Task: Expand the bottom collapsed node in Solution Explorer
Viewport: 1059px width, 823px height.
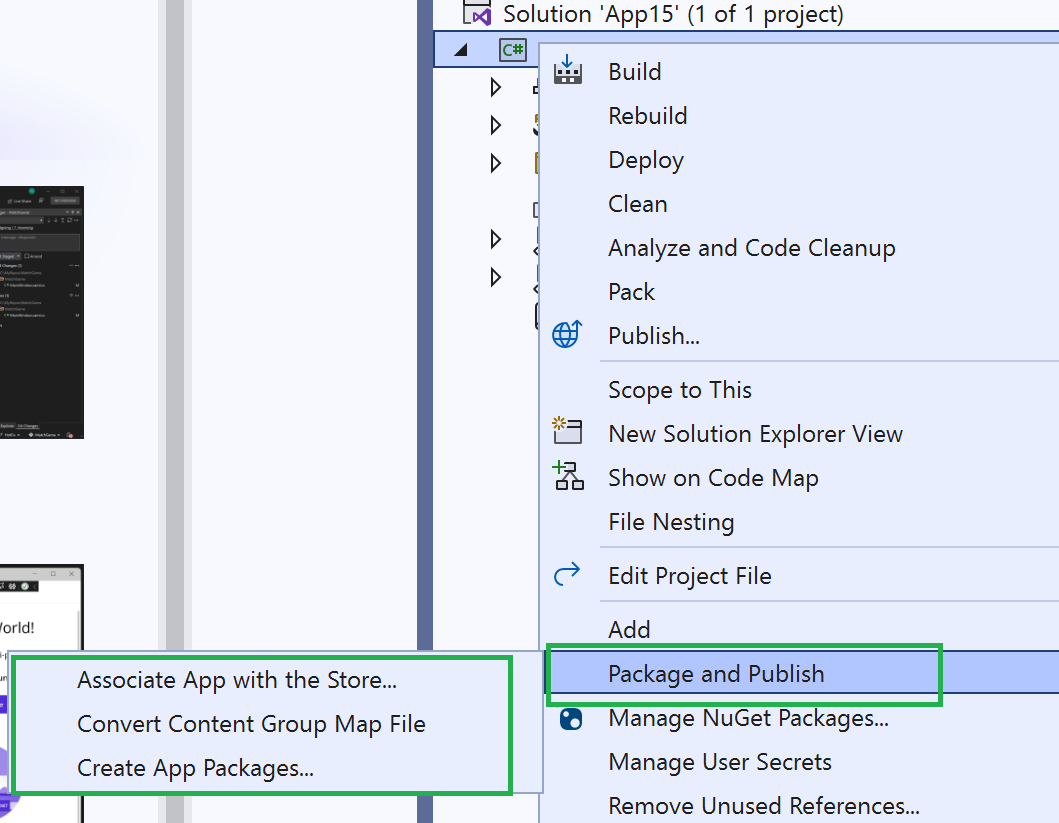Action: (495, 277)
